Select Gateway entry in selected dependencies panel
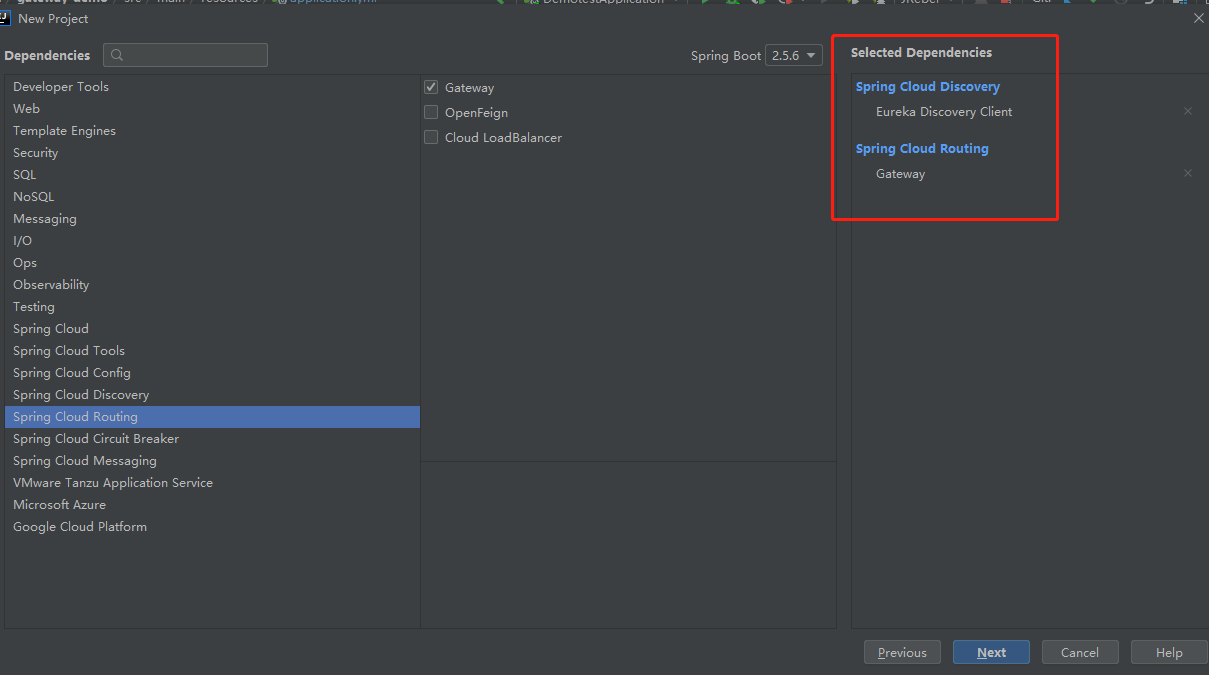This screenshot has height=675, width=1209. (x=900, y=174)
